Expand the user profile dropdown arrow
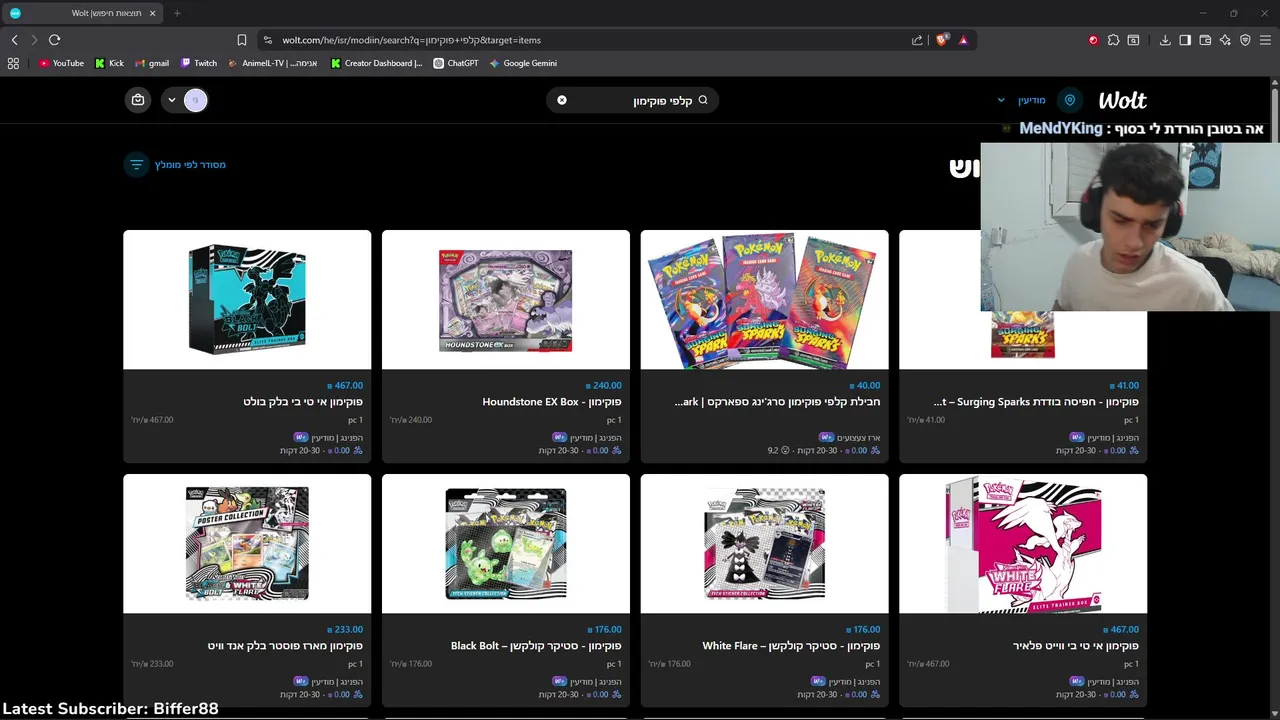The width and height of the screenshot is (1280, 720). 172,100
